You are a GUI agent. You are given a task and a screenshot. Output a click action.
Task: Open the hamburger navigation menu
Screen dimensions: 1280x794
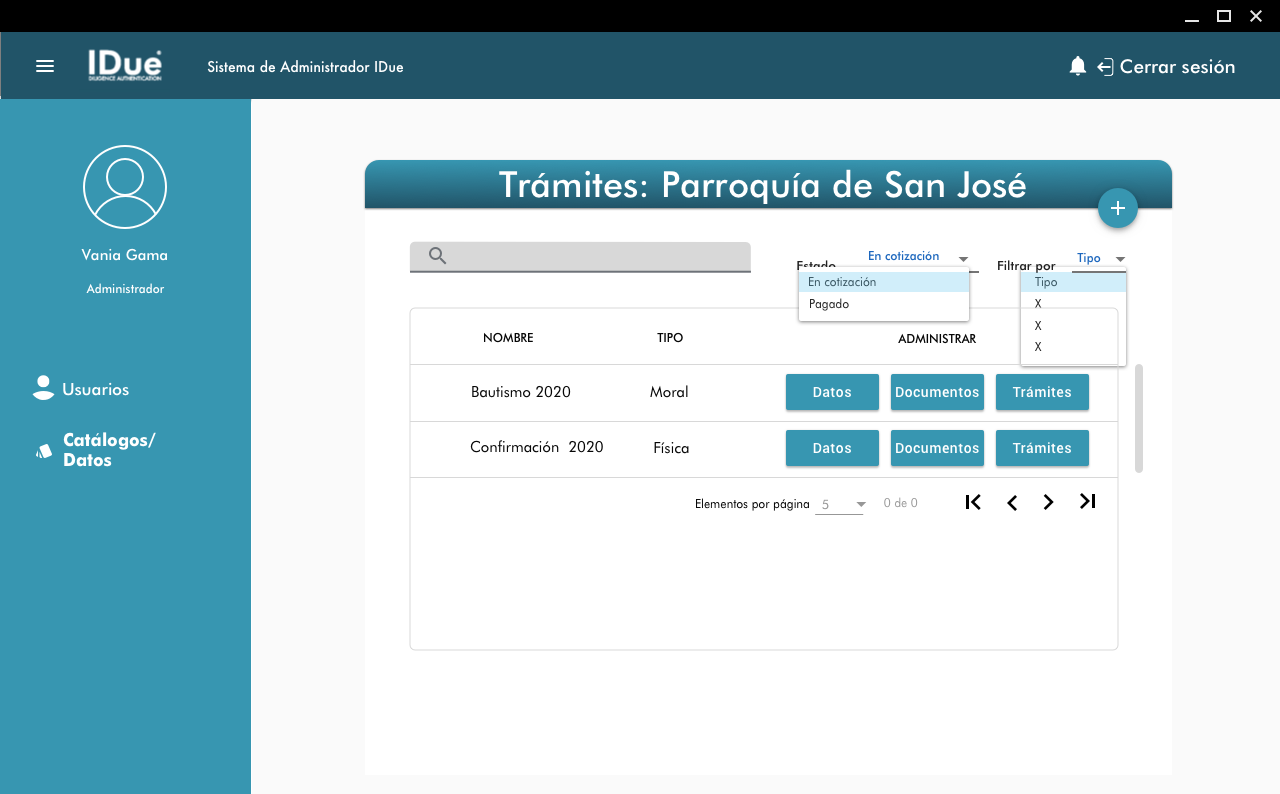click(x=45, y=66)
